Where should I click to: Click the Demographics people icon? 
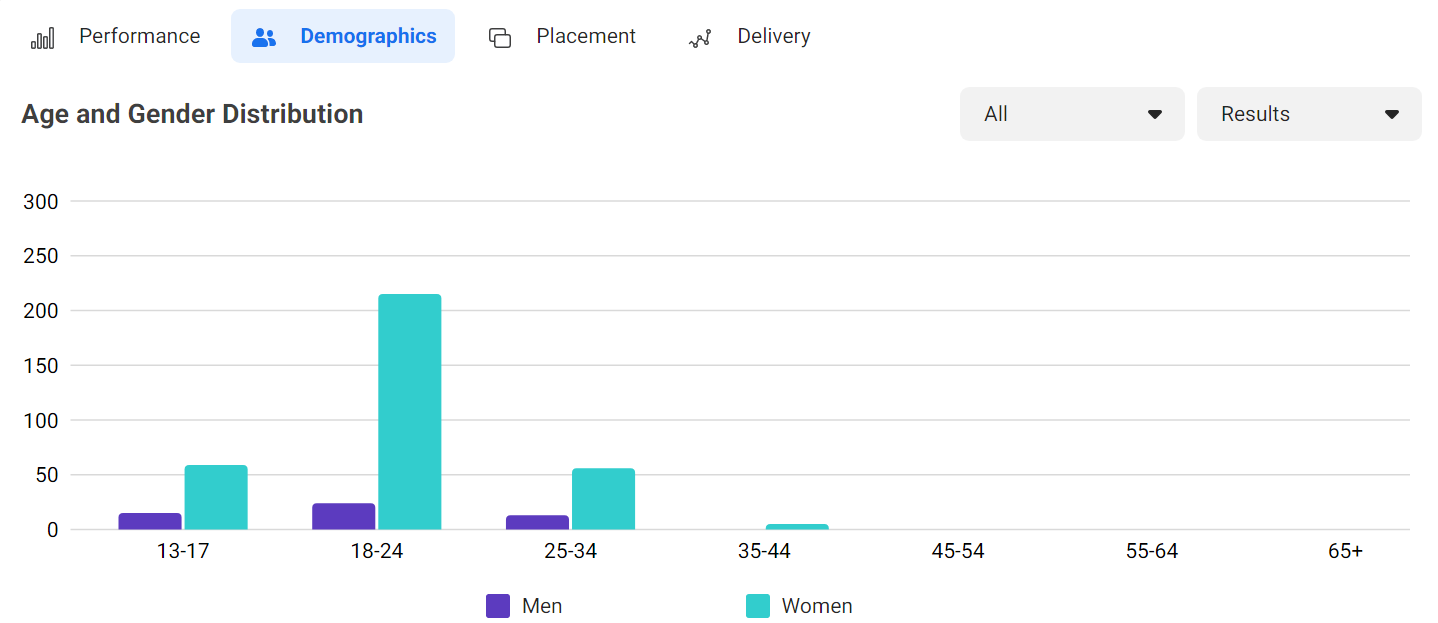pos(264,38)
